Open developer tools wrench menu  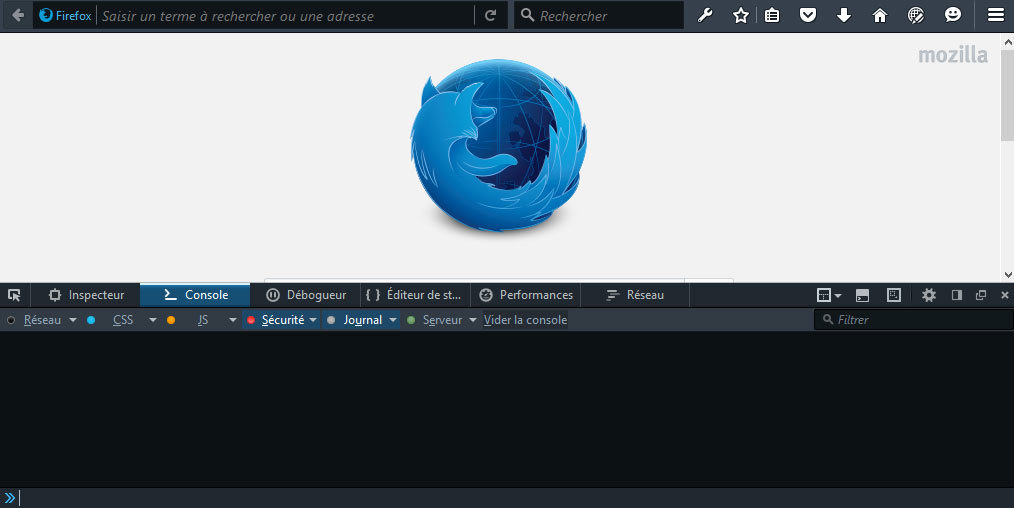tap(705, 16)
